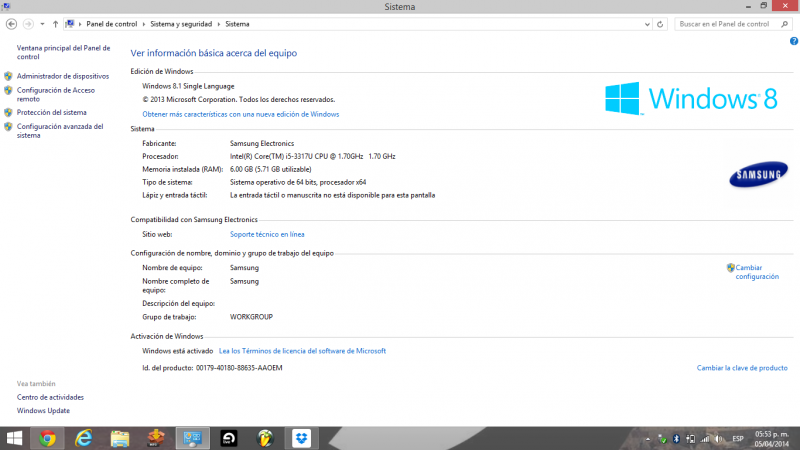Open the orange box app in taskbar
The width and height of the screenshot is (800, 450).
click(x=156, y=438)
